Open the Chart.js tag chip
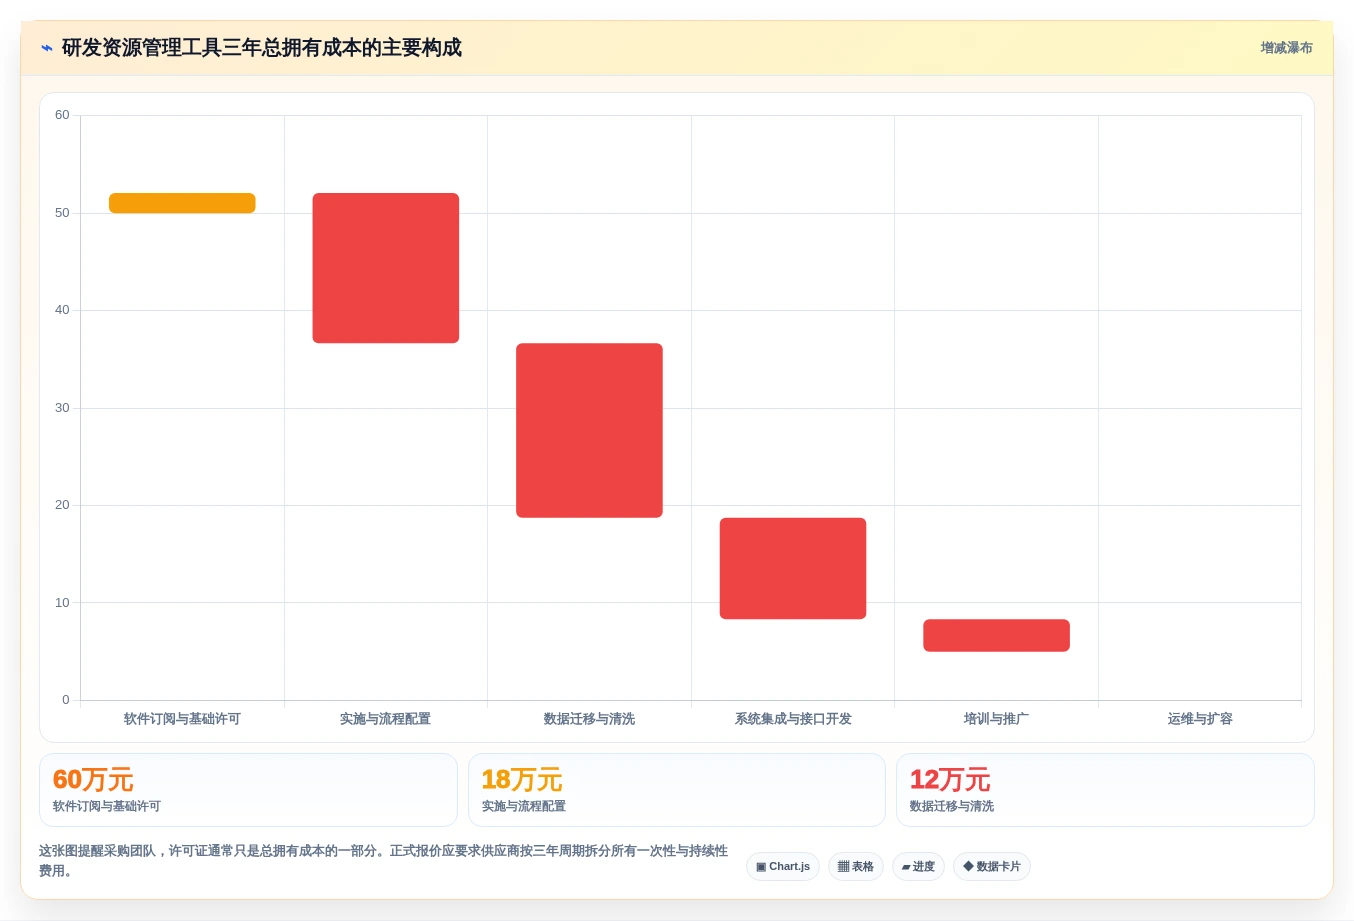 (x=783, y=866)
